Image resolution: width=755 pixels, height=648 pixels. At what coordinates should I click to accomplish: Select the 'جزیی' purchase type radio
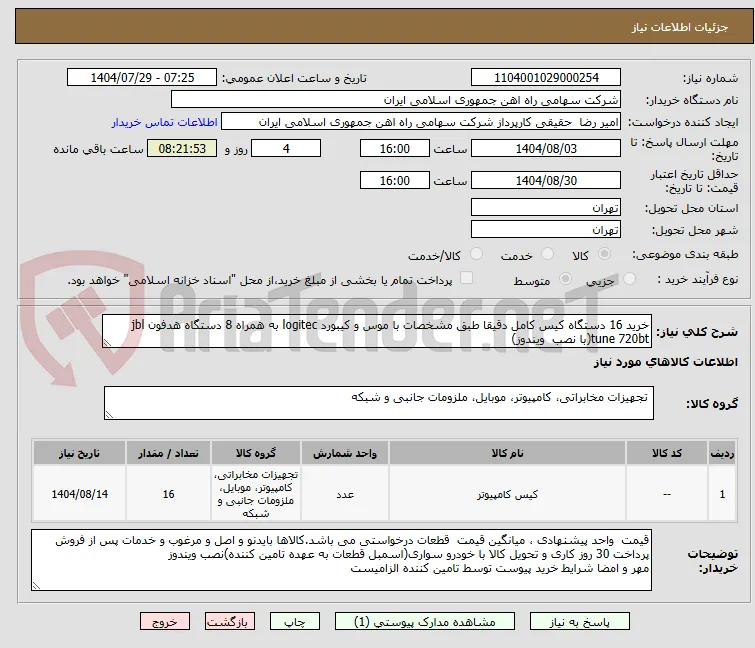coord(629,279)
